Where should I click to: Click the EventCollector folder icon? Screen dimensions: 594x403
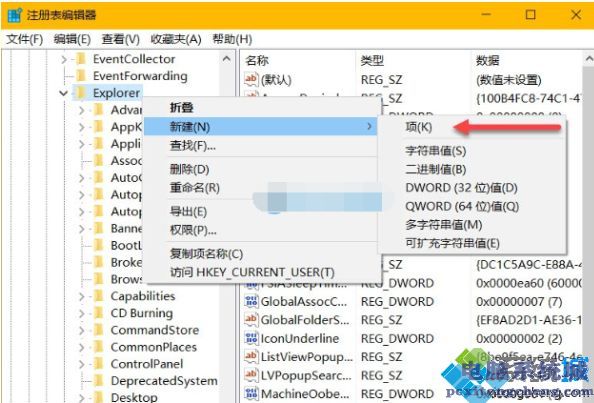pyautogui.click(x=81, y=59)
